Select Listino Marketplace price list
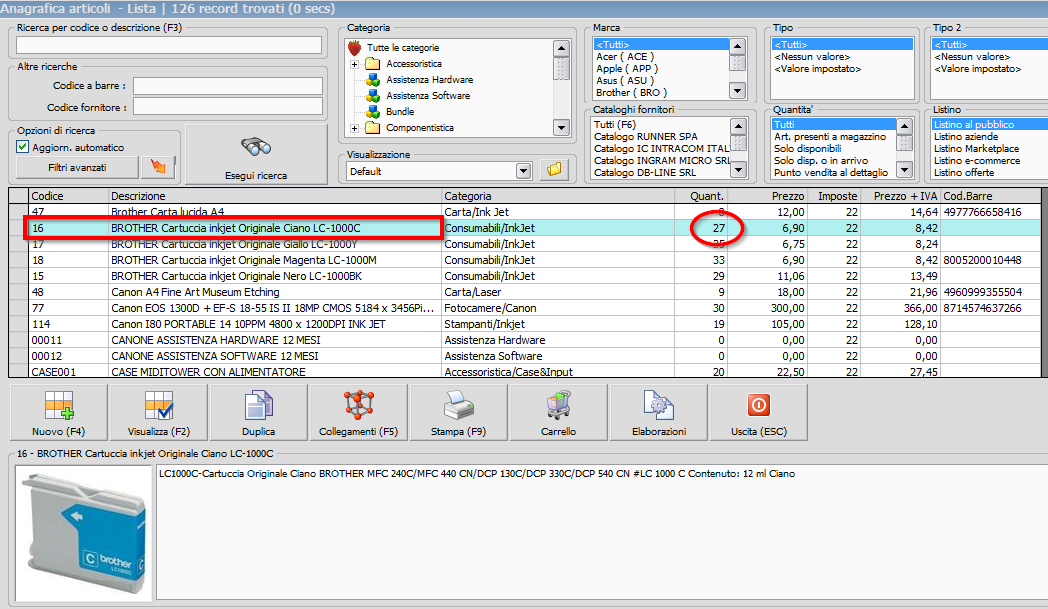 (976, 148)
